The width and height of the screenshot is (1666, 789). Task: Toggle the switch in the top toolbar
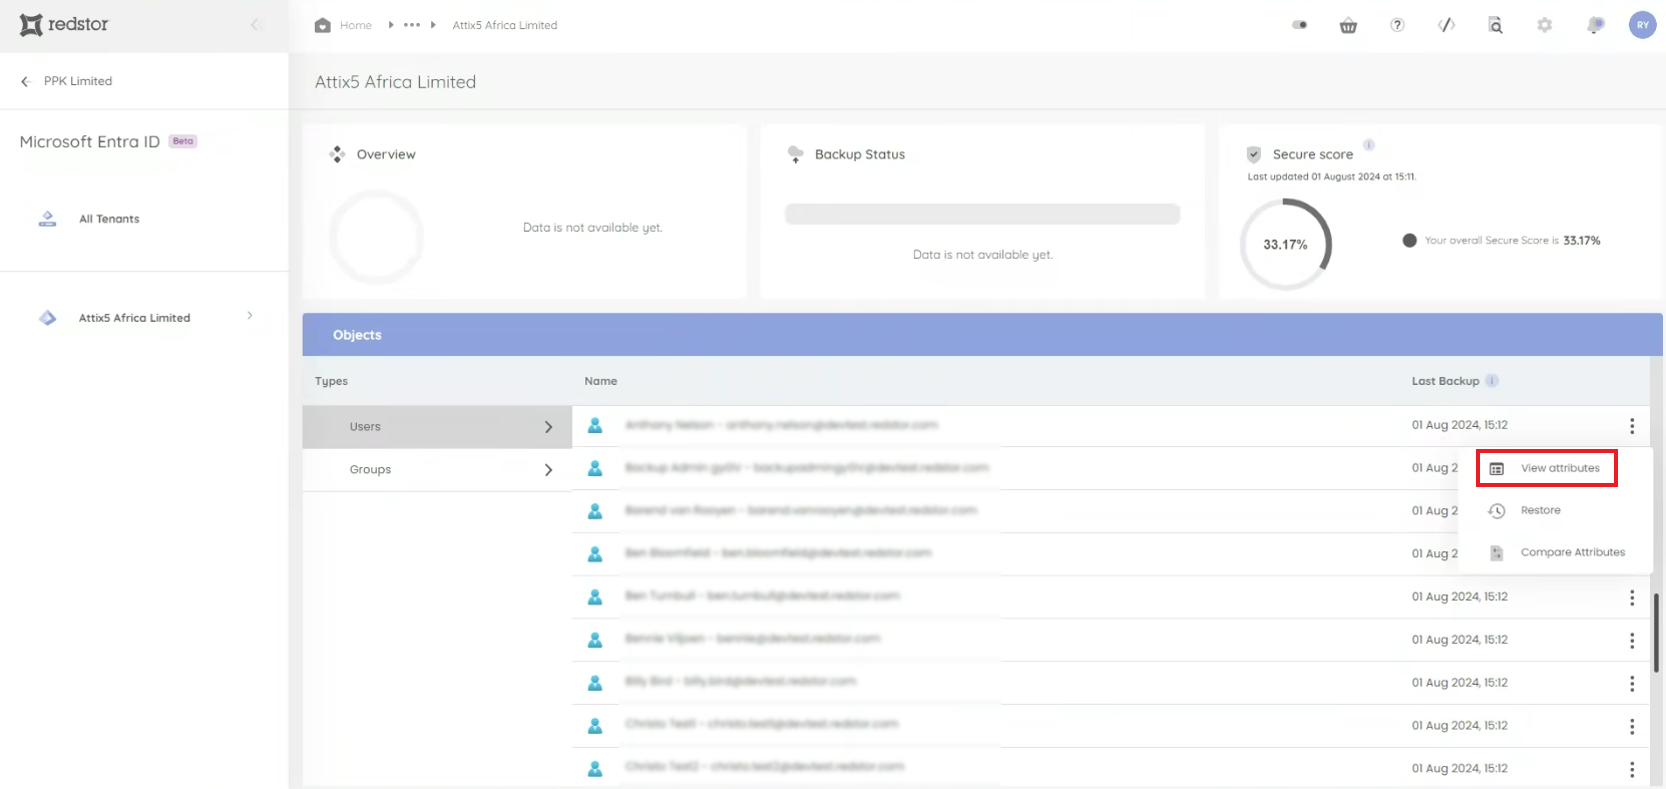tap(1299, 25)
